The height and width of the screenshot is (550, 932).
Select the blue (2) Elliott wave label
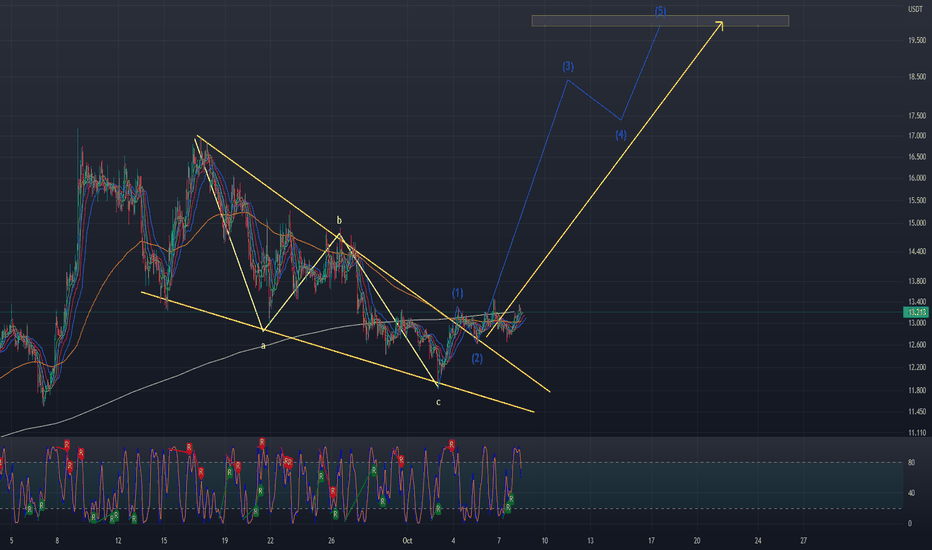coord(477,359)
